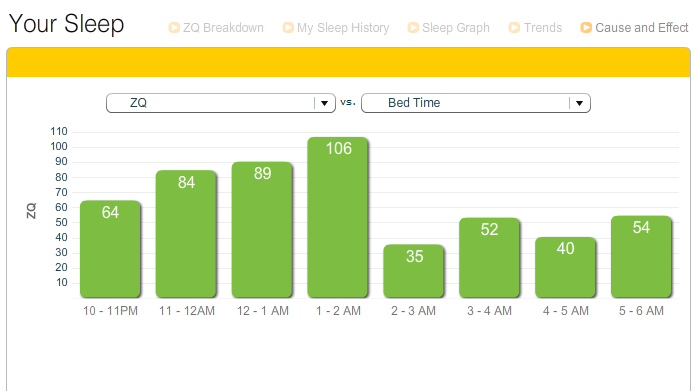Select the 54 bar for 5 - 6 AM

pyautogui.click(x=641, y=257)
